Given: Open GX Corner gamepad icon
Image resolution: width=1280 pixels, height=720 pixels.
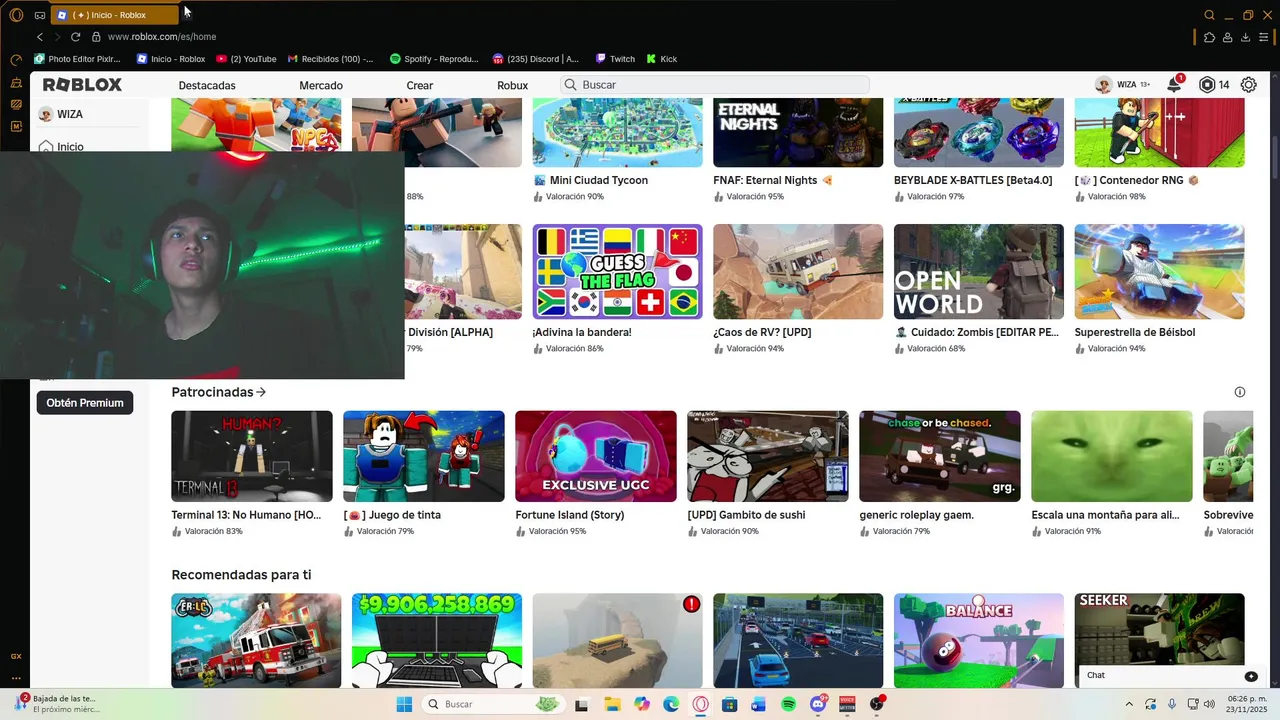Looking at the screenshot, I should 40,15.
